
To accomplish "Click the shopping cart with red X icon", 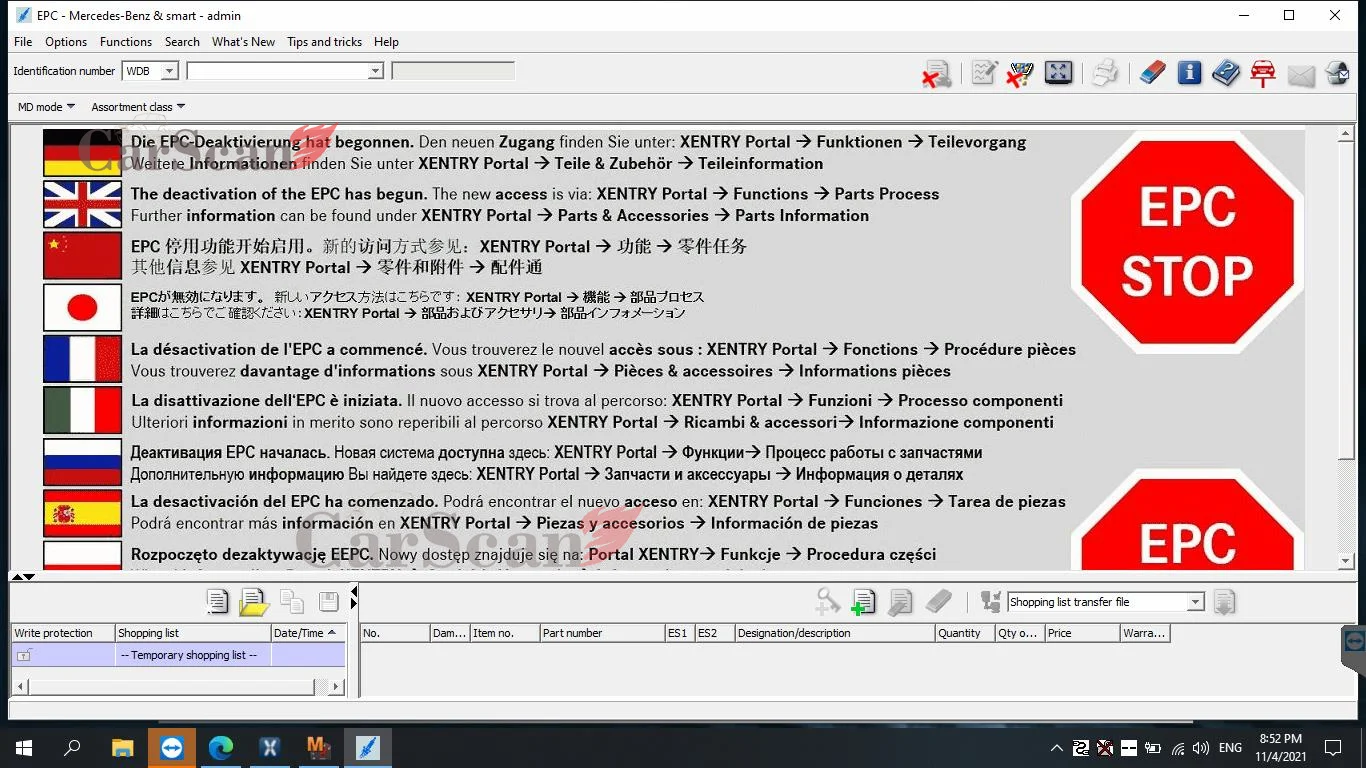I will tap(1020, 73).
